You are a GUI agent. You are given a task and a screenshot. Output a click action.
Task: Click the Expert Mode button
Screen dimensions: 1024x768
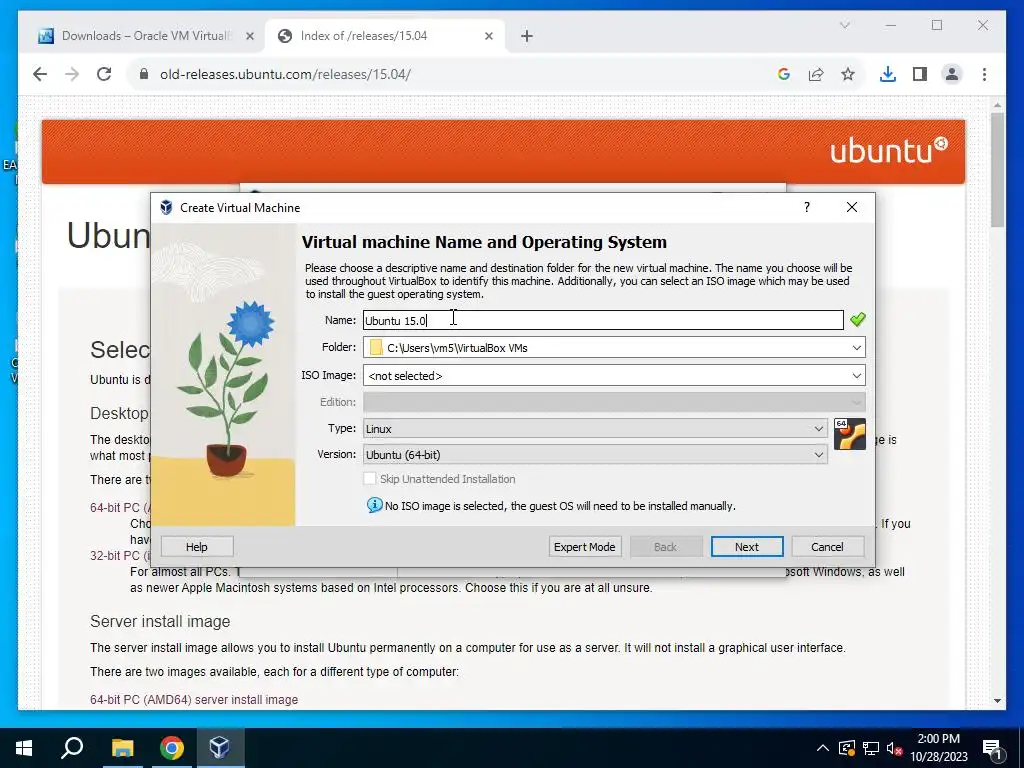point(584,547)
